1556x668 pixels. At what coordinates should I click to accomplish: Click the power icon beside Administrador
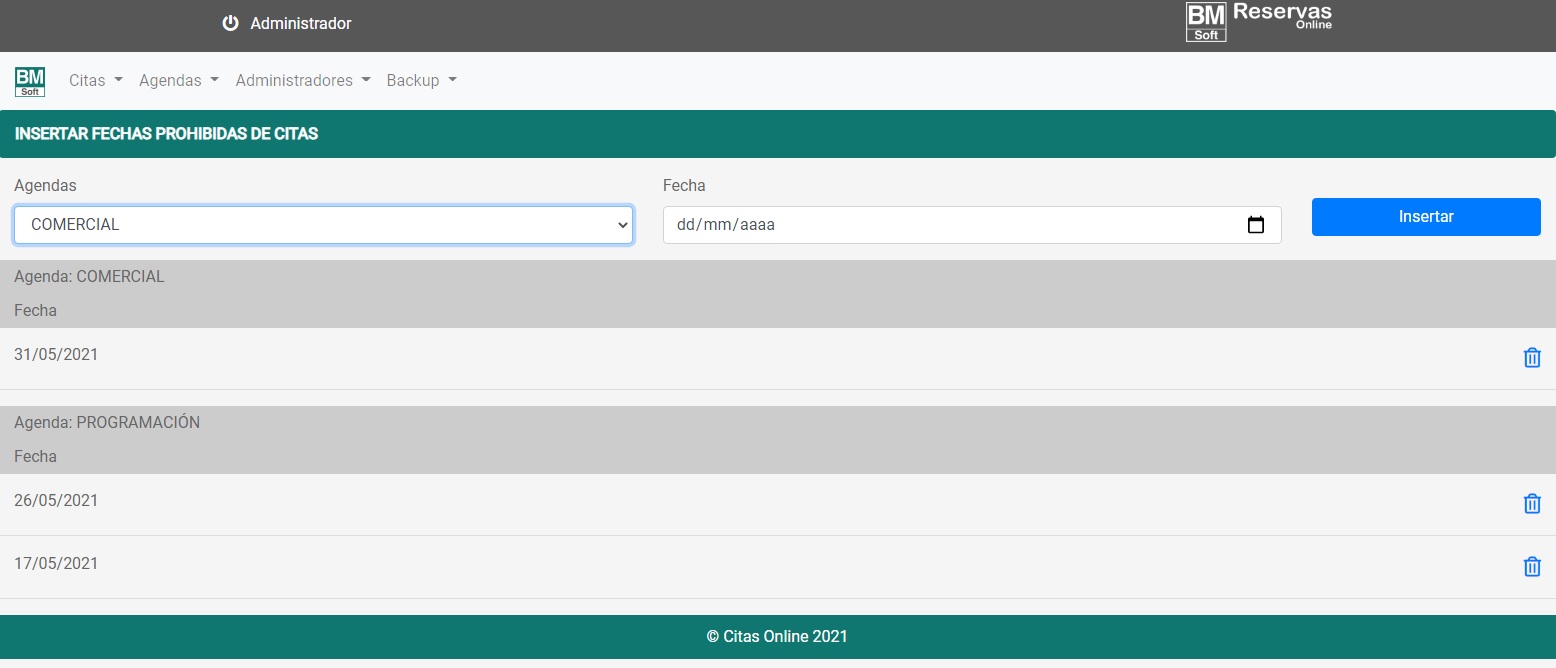pos(230,23)
